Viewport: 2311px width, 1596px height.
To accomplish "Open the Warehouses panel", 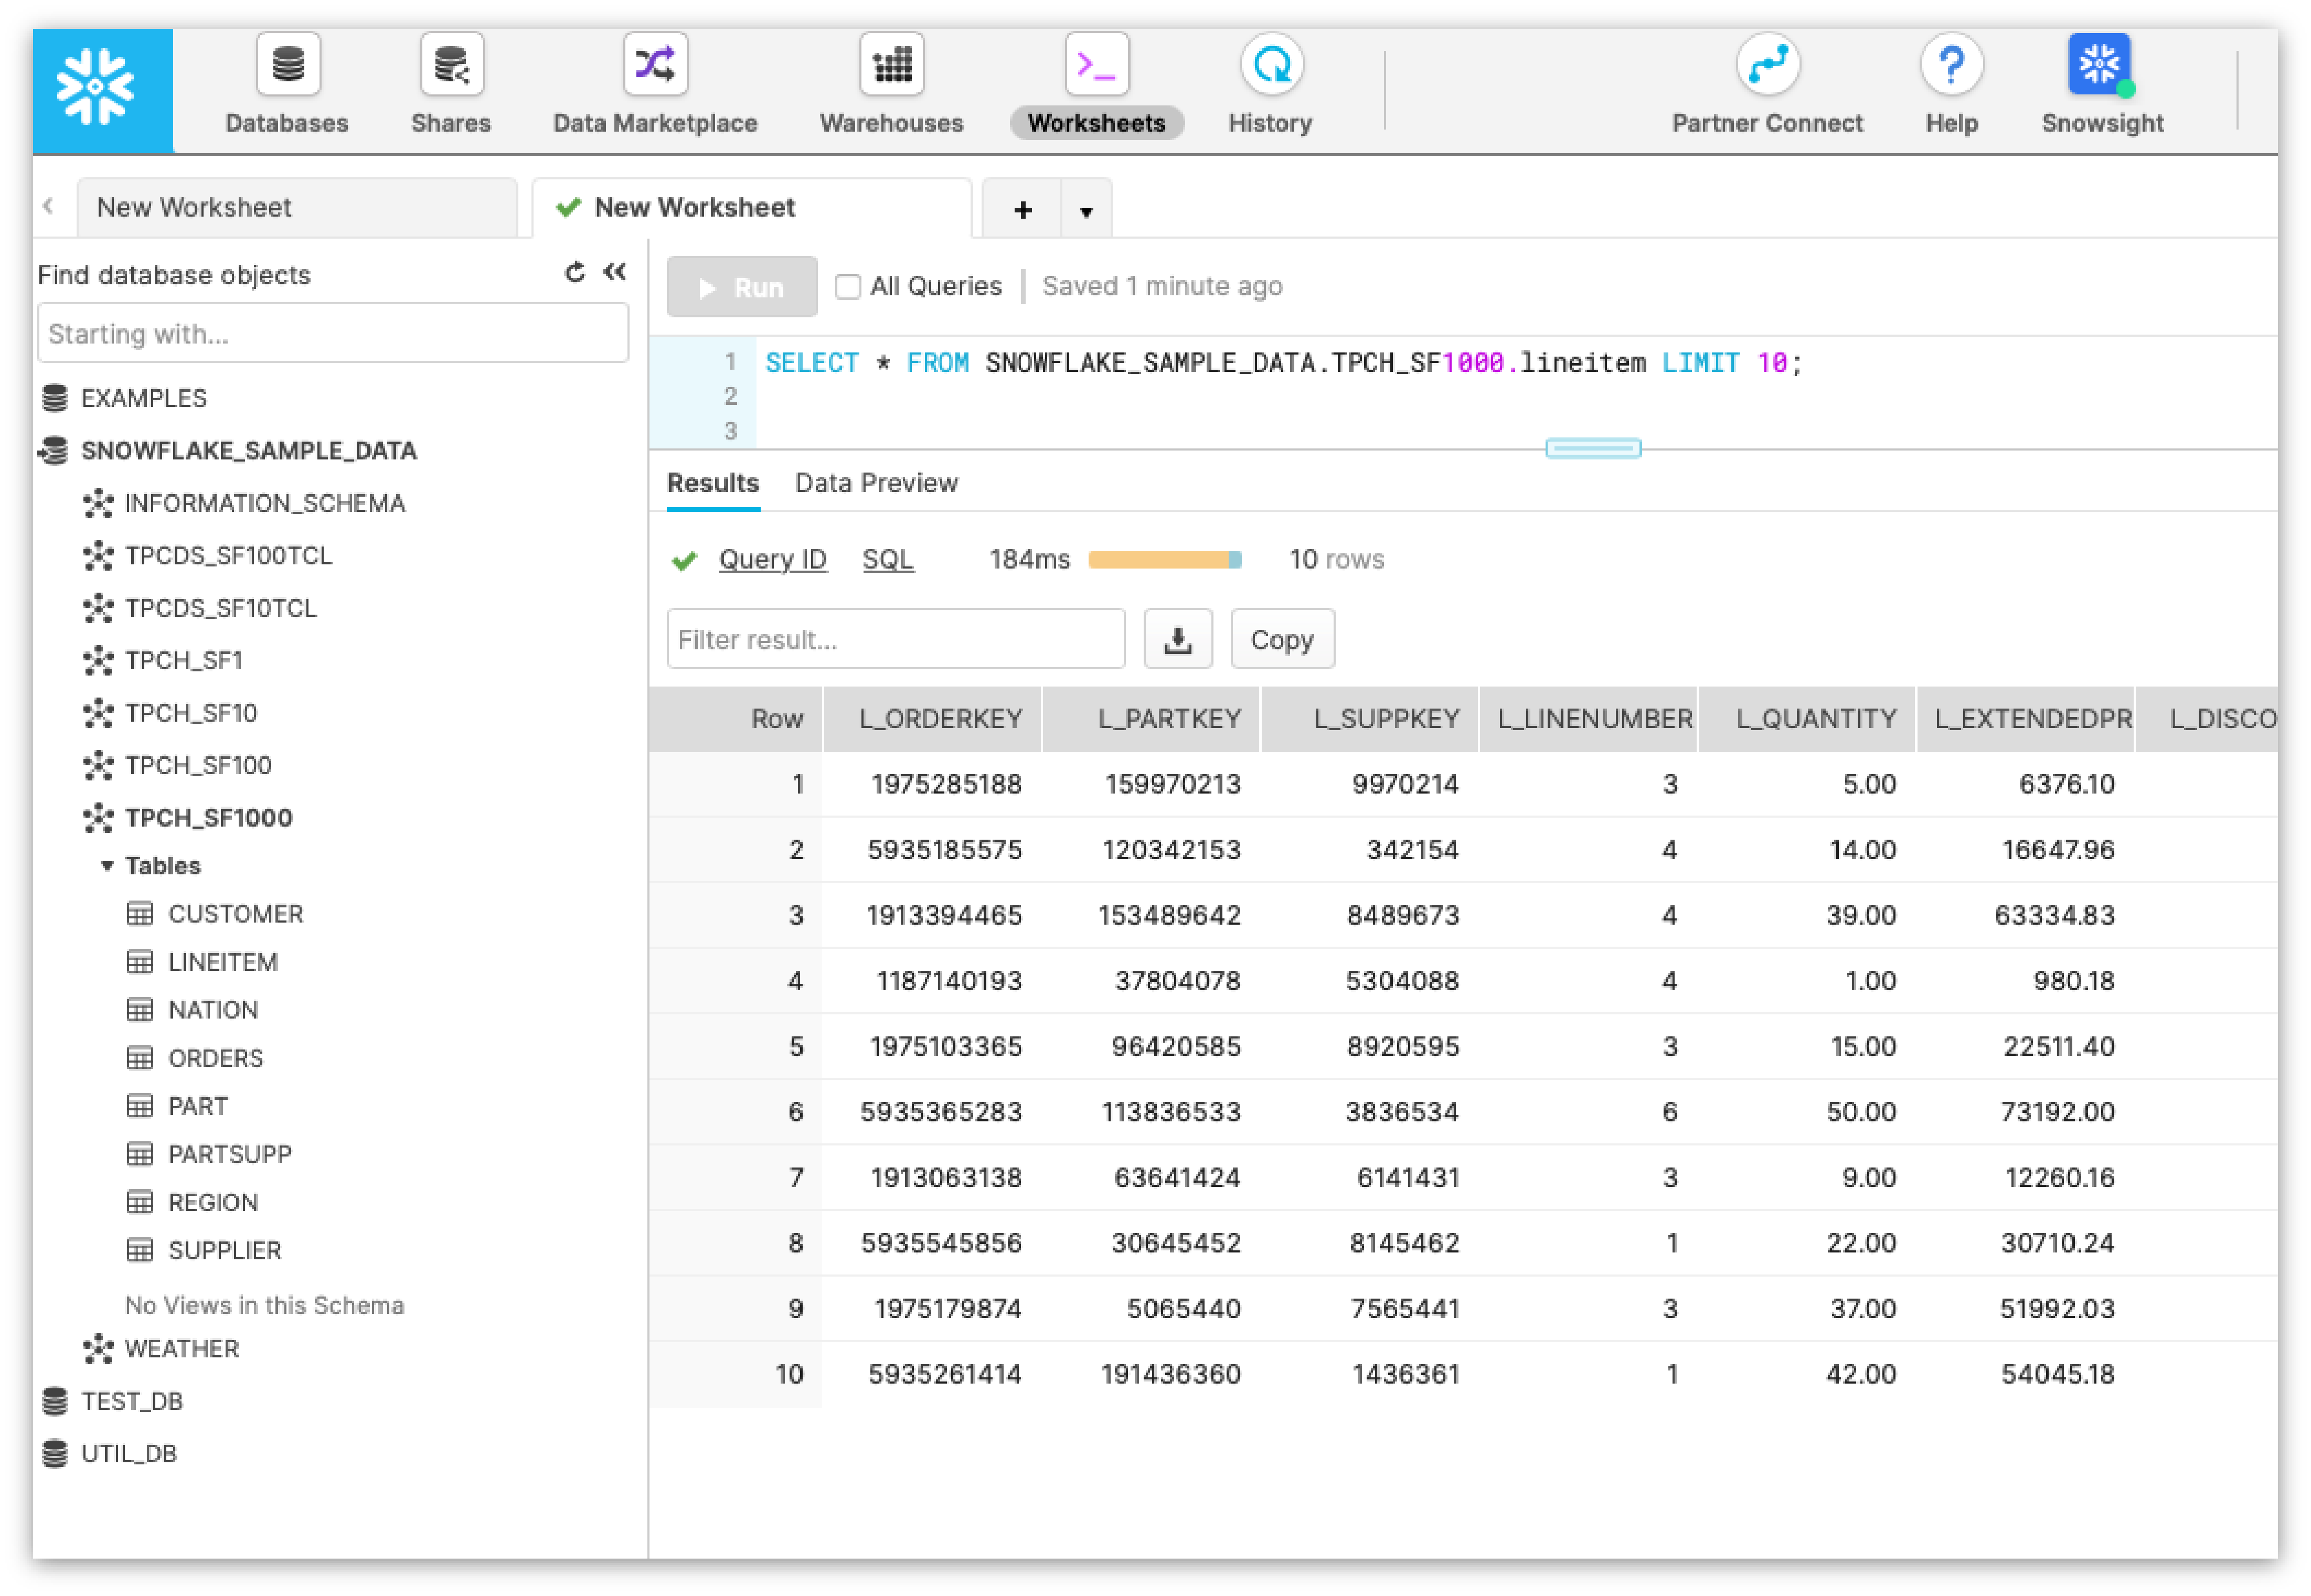I will 890,85.
